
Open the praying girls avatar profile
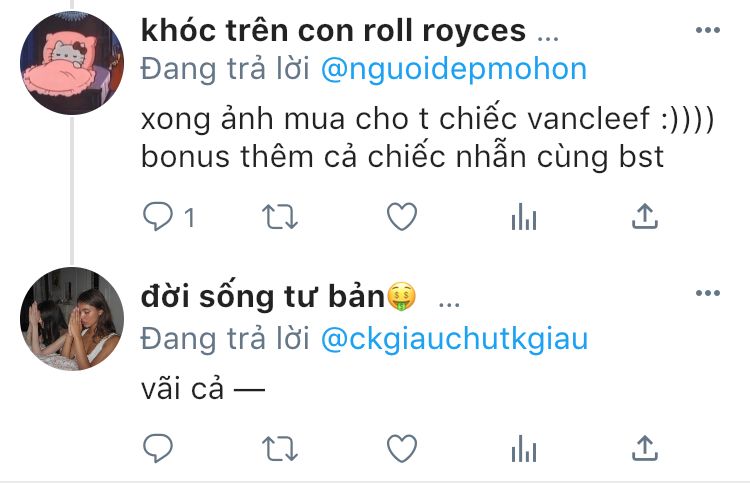[x=72, y=319]
